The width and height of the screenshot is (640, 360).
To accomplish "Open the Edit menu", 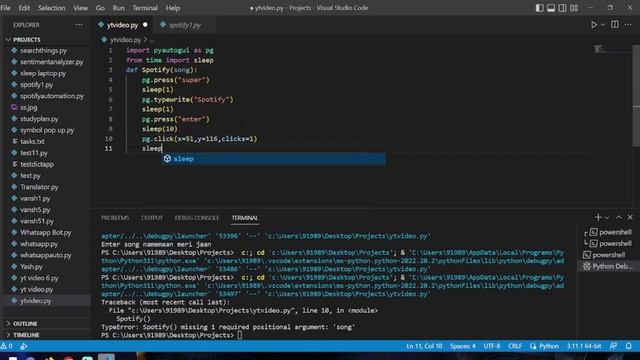I will point(24,8).
